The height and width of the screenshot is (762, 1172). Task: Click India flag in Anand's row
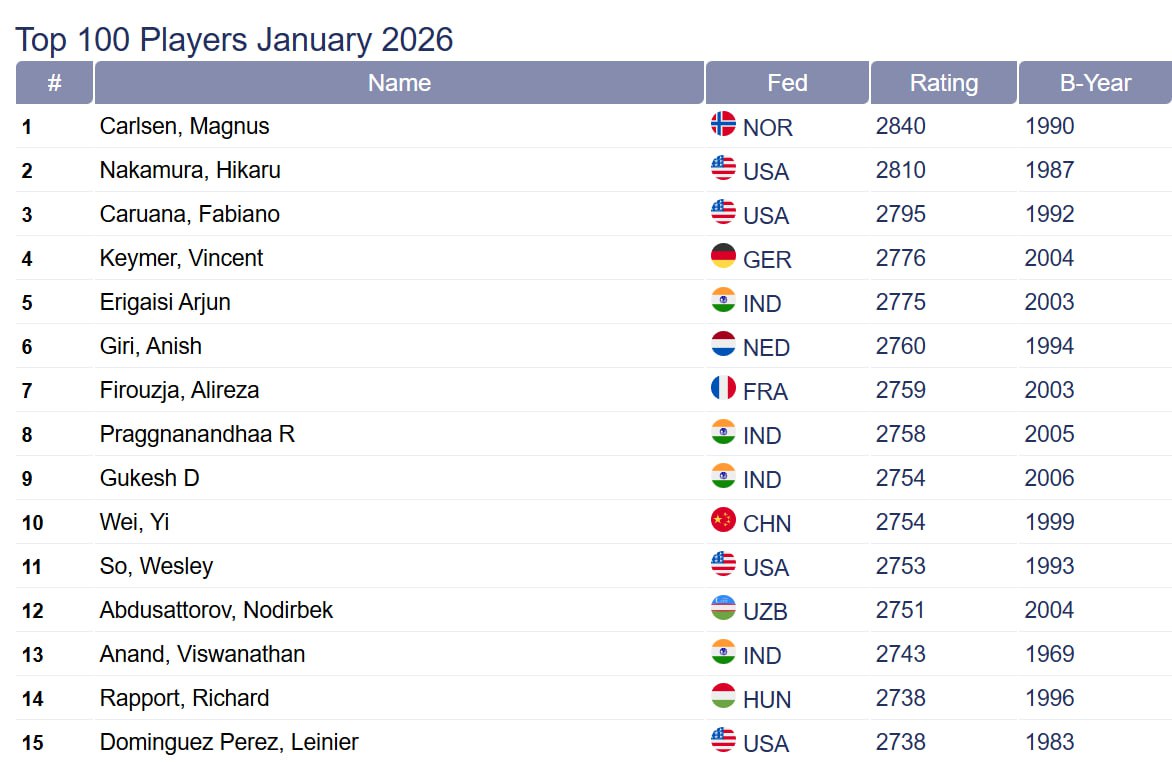pos(723,652)
